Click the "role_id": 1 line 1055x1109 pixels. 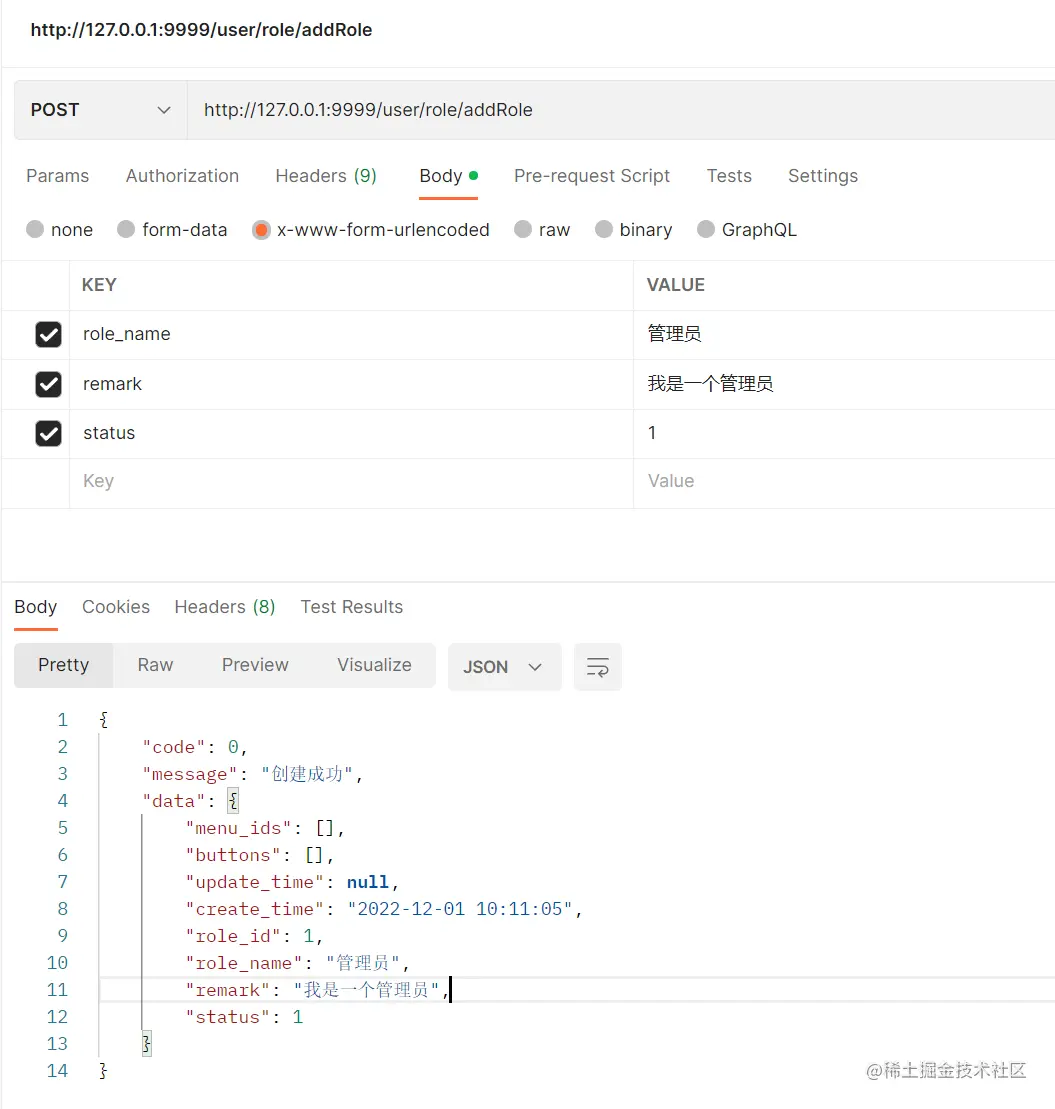click(254, 936)
